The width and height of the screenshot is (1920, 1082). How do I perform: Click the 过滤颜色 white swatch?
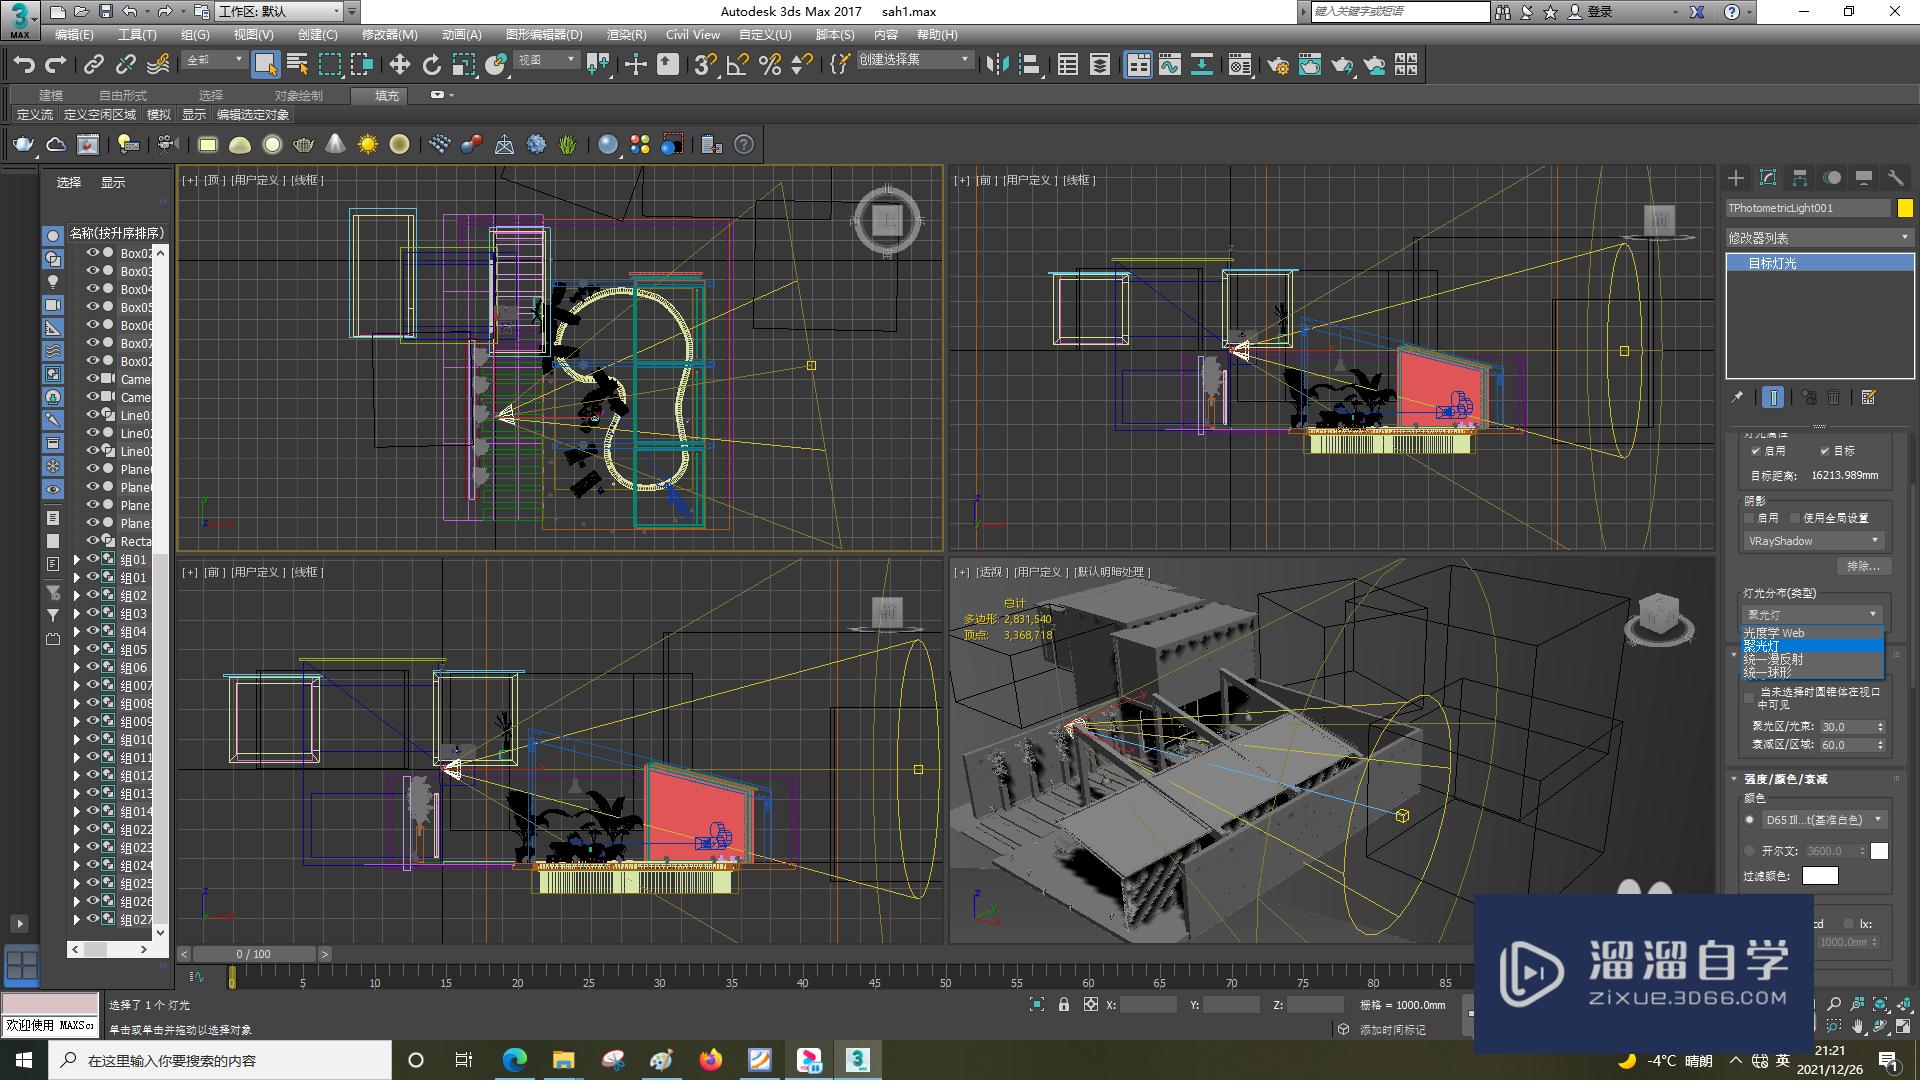(1819, 876)
